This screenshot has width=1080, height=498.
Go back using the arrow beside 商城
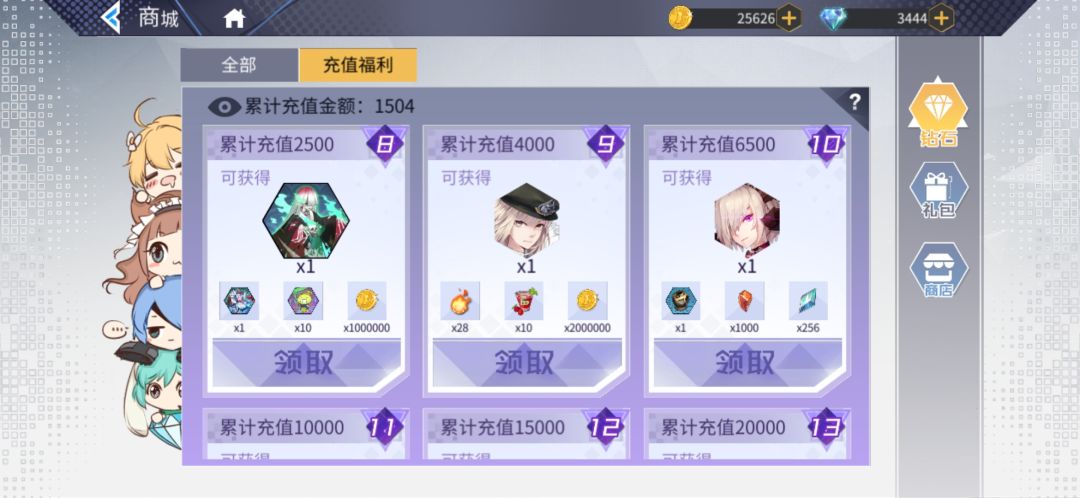(x=111, y=17)
